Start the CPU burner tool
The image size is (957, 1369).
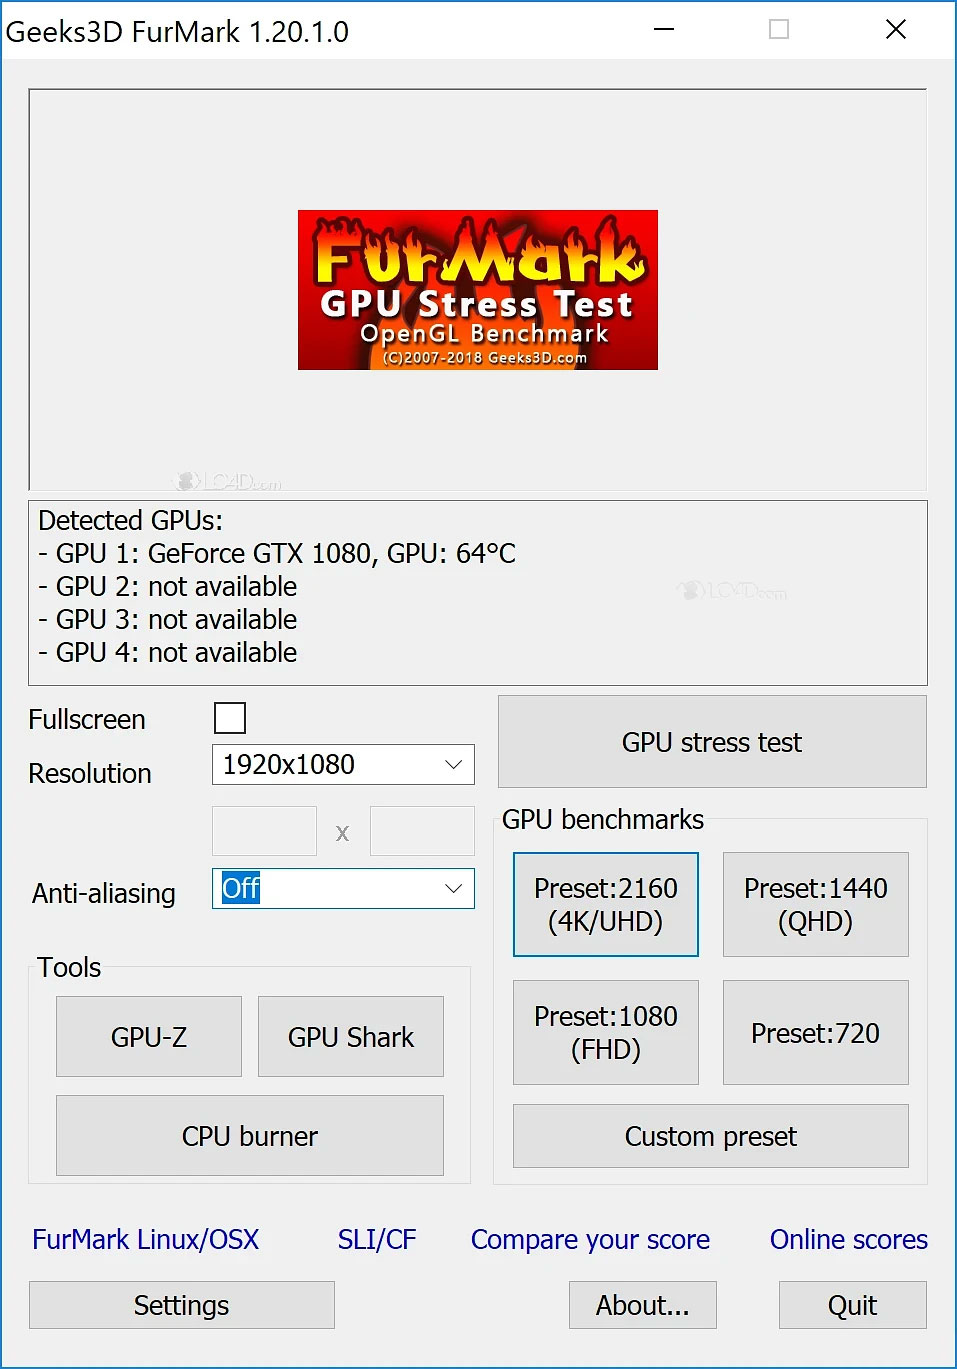coord(250,1136)
